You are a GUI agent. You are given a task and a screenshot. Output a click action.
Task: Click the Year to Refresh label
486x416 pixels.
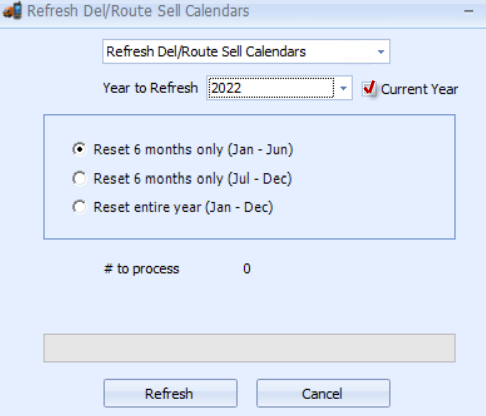pos(150,88)
